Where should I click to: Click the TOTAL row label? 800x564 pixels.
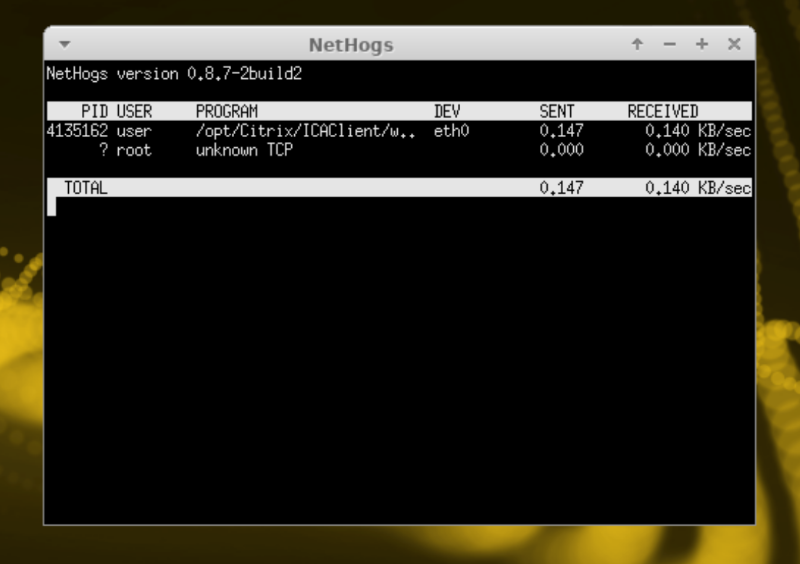point(85,188)
